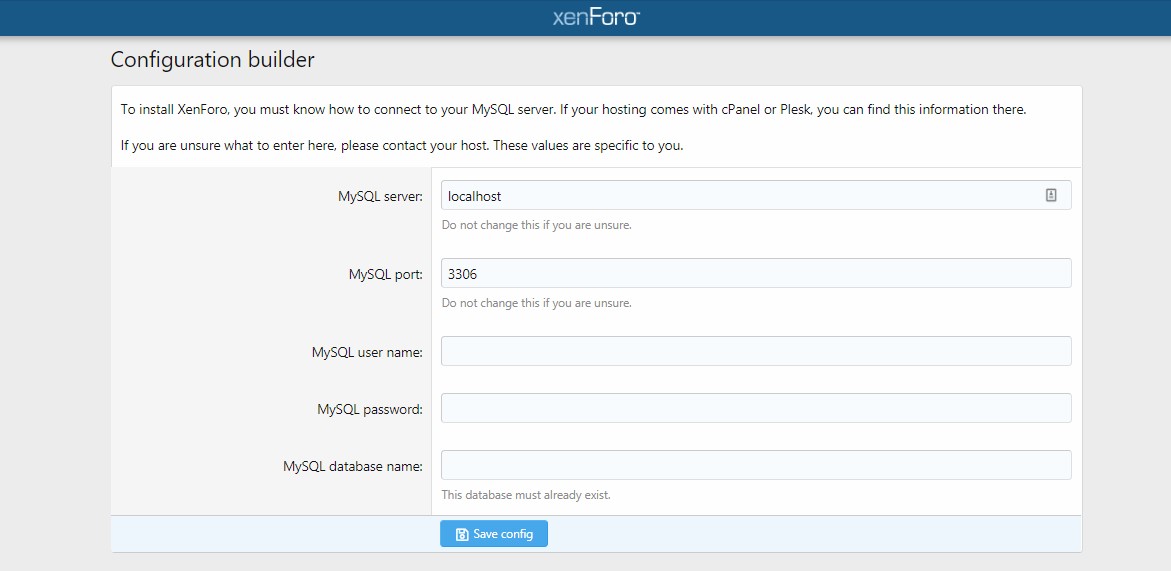Click the xenForo logo in header

click(596, 17)
